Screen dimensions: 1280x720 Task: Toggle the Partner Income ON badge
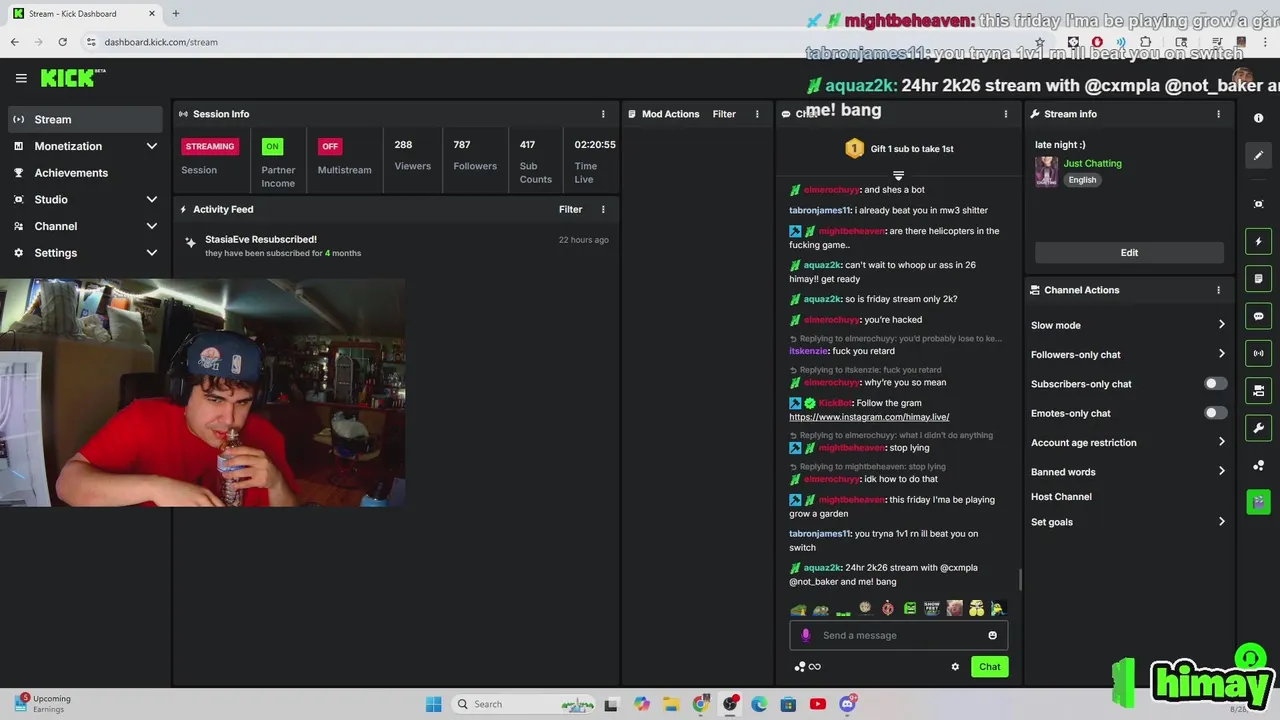[x=272, y=146]
